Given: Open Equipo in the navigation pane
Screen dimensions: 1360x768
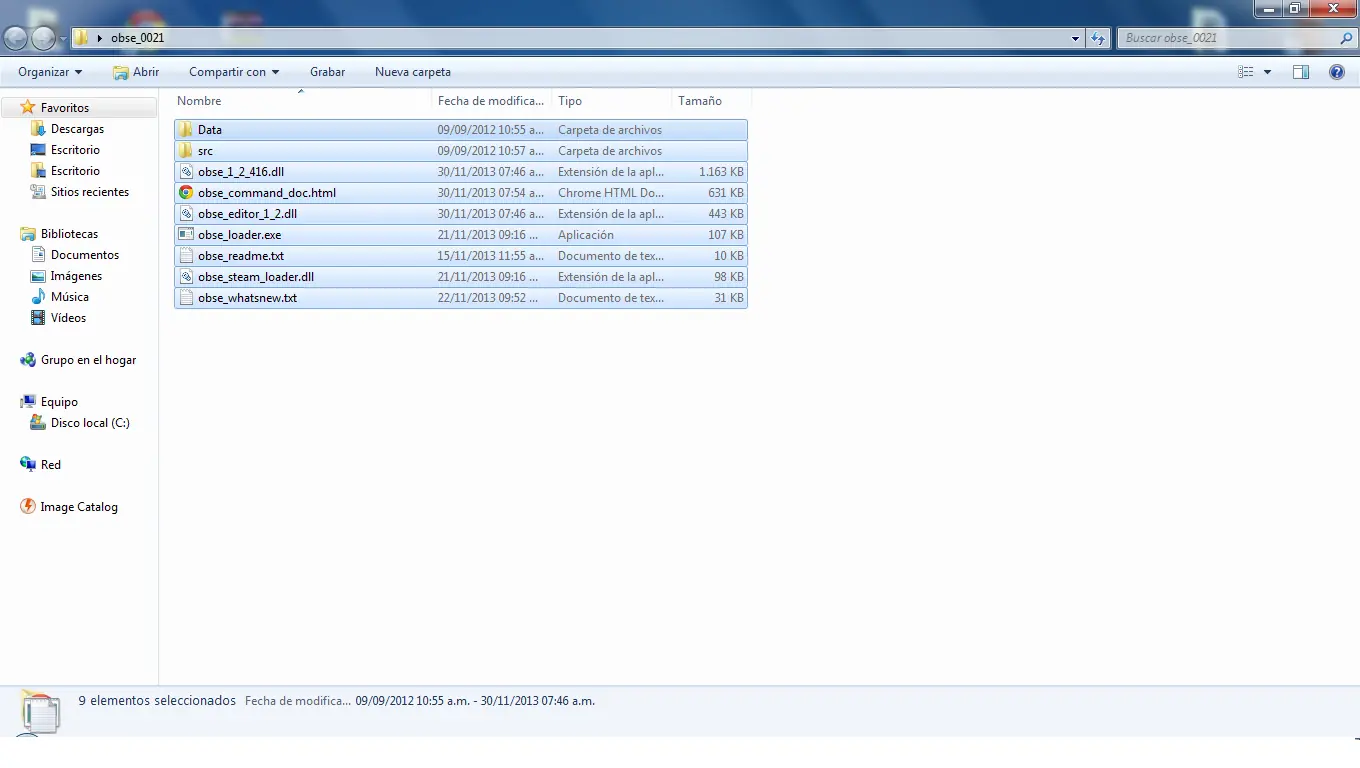Looking at the screenshot, I should (x=59, y=402).
